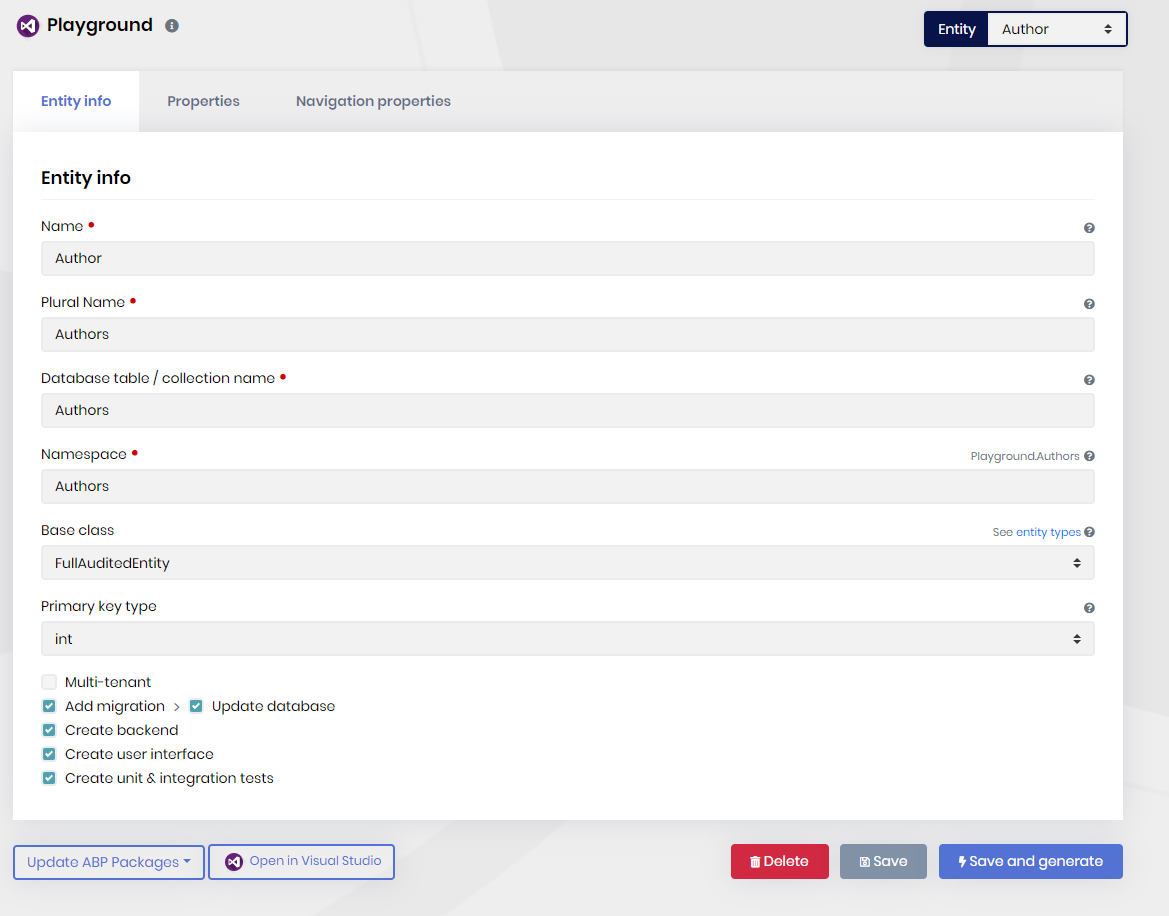Click help icon for Database table name

1089,380
